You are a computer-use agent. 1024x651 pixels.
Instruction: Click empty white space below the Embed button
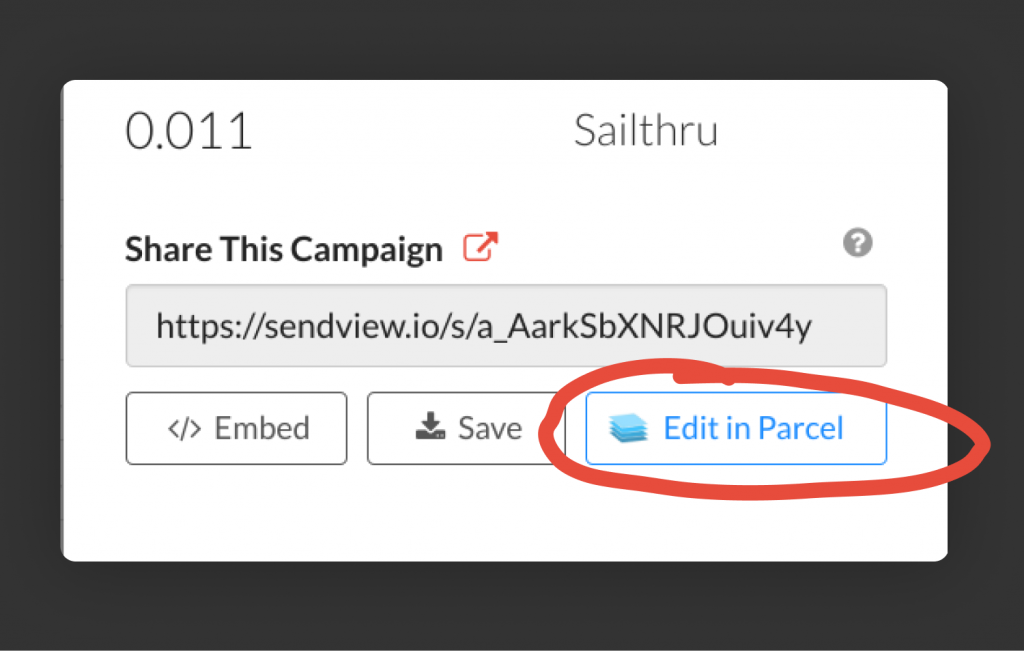(236, 510)
